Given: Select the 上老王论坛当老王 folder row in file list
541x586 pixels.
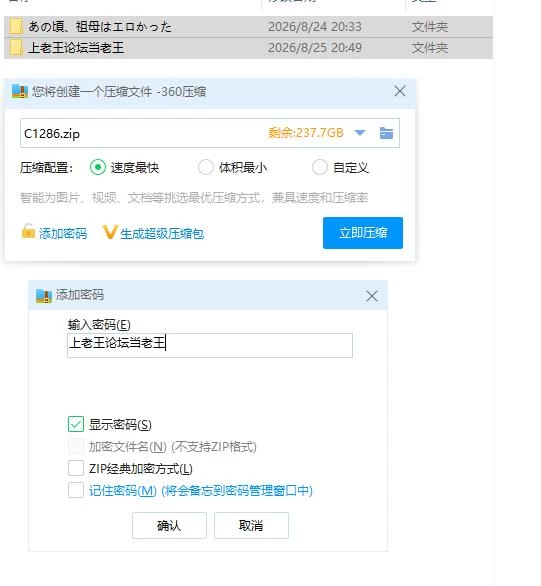Looking at the screenshot, I should click(x=248, y=48).
